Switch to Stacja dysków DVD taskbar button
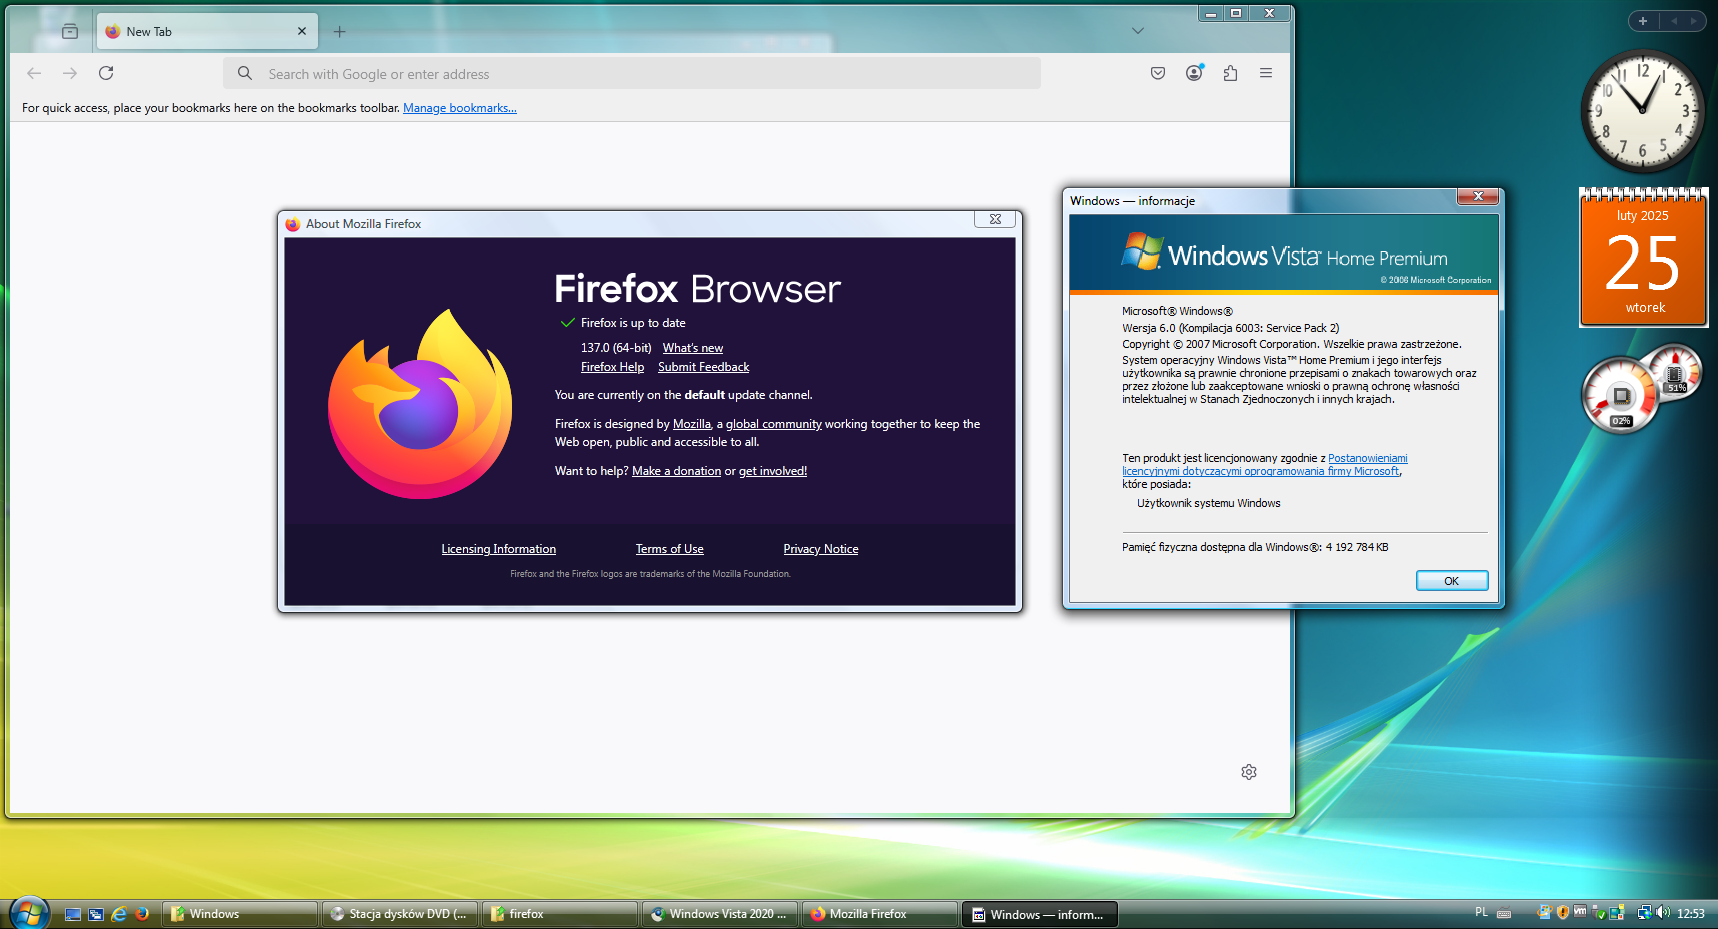Image resolution: width=1718 pixels, height=929 pixels. (x=400, y=914)
